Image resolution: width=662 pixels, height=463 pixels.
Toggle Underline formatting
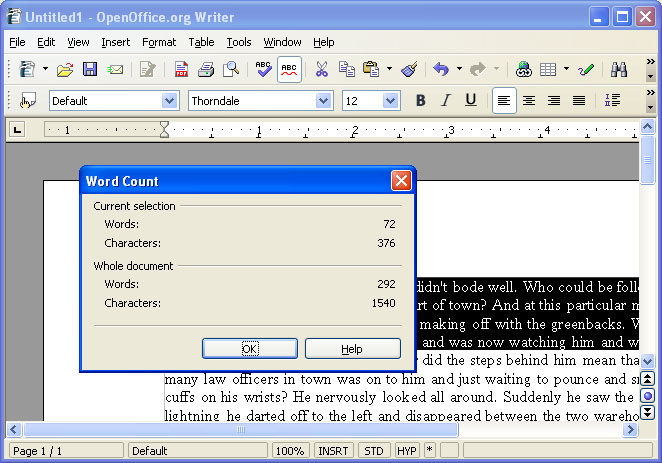pos(470,100)
